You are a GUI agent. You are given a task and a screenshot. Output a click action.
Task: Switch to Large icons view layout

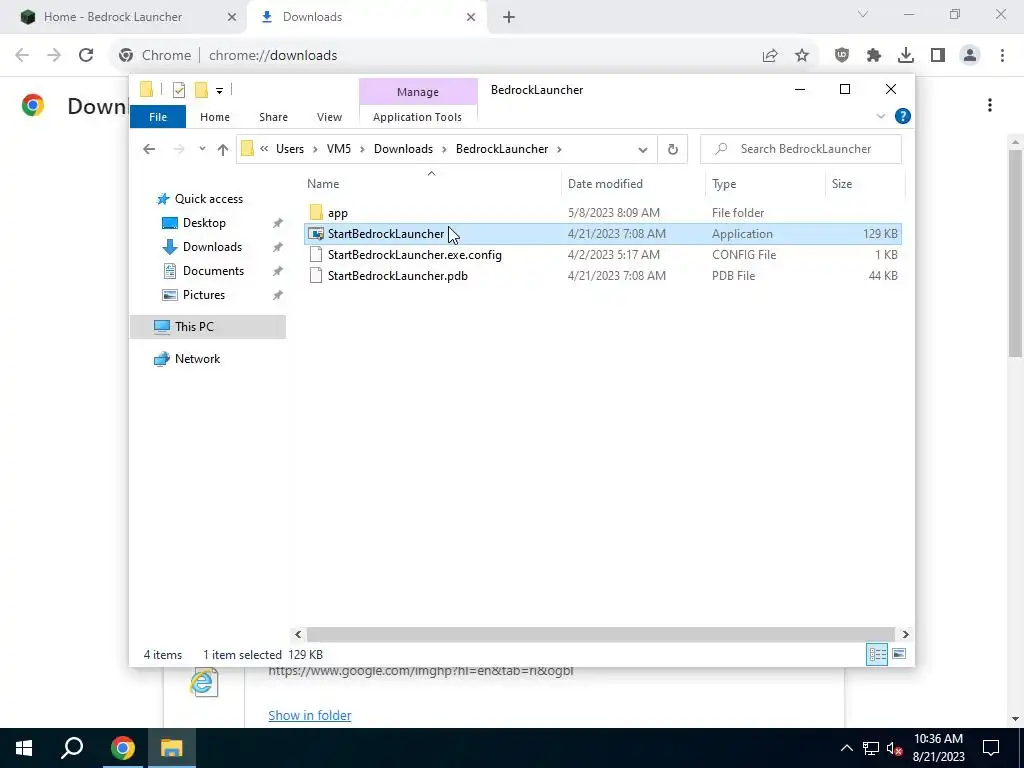[x=899, y=654]
